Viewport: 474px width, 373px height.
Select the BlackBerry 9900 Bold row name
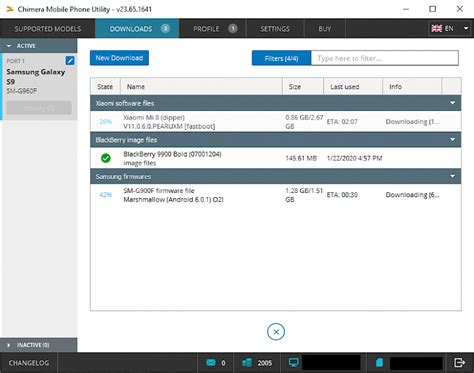point(172,158)
